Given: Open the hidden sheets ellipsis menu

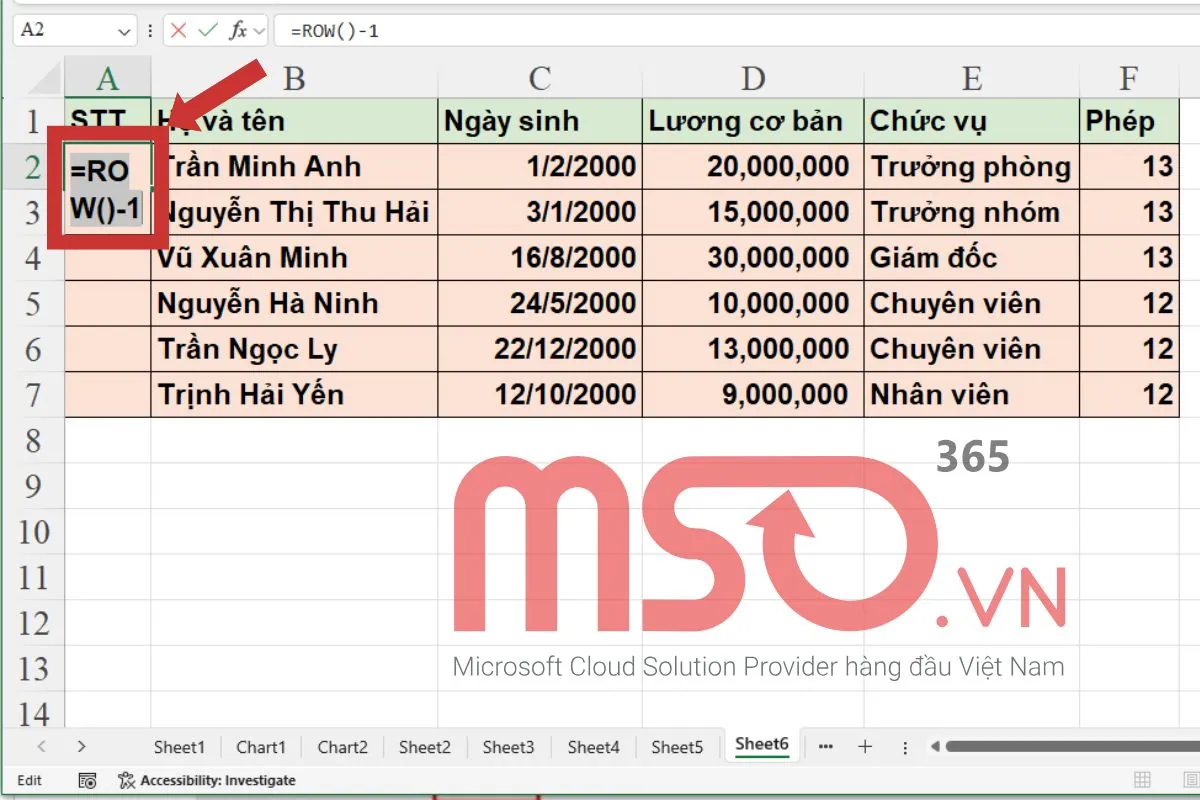Looking at the screenshot, I should coord(826,746).
